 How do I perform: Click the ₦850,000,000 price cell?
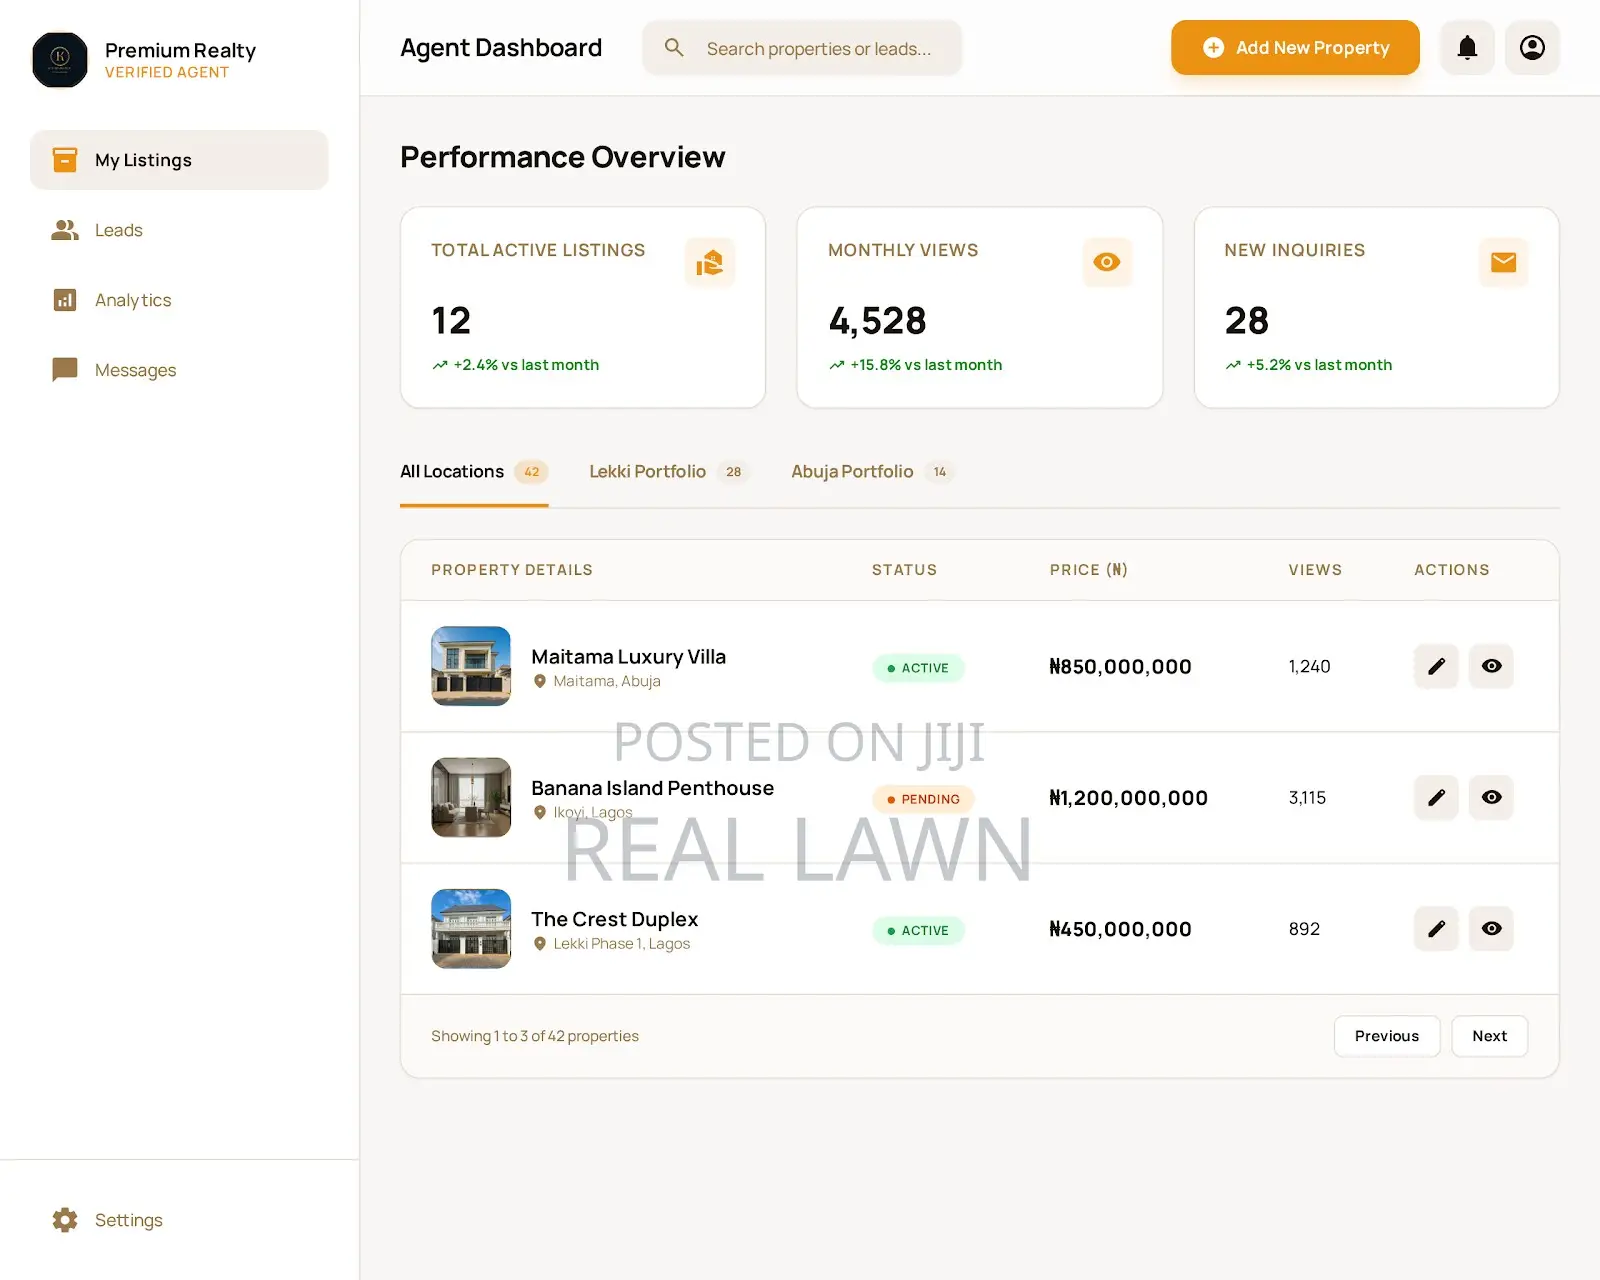[x=1120, y=667]
